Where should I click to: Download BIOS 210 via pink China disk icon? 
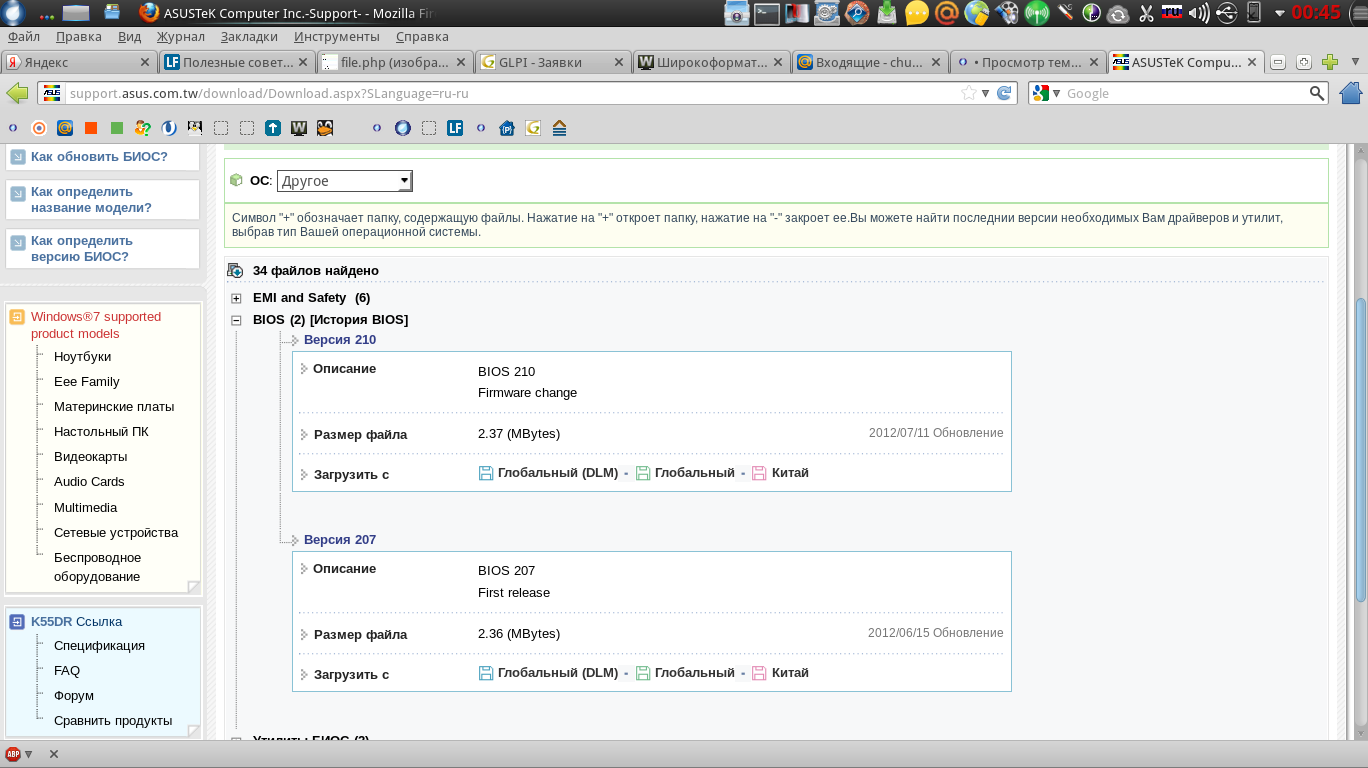click(x=759, y=473)
